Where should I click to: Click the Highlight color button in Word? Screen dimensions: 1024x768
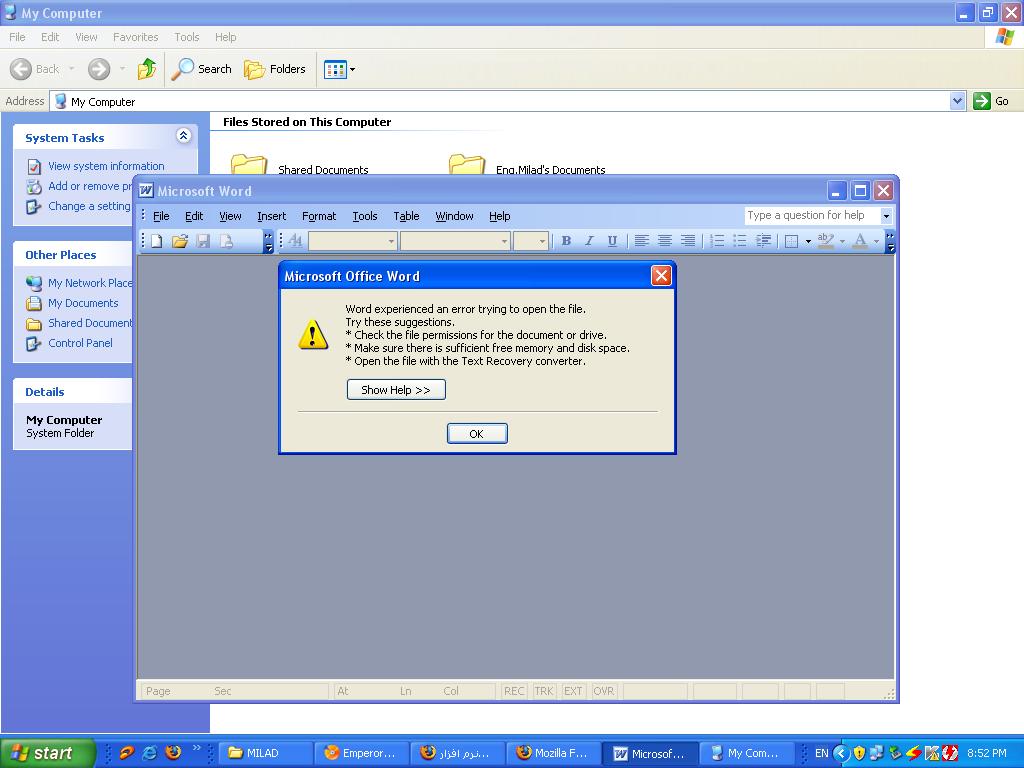[825, 241]
